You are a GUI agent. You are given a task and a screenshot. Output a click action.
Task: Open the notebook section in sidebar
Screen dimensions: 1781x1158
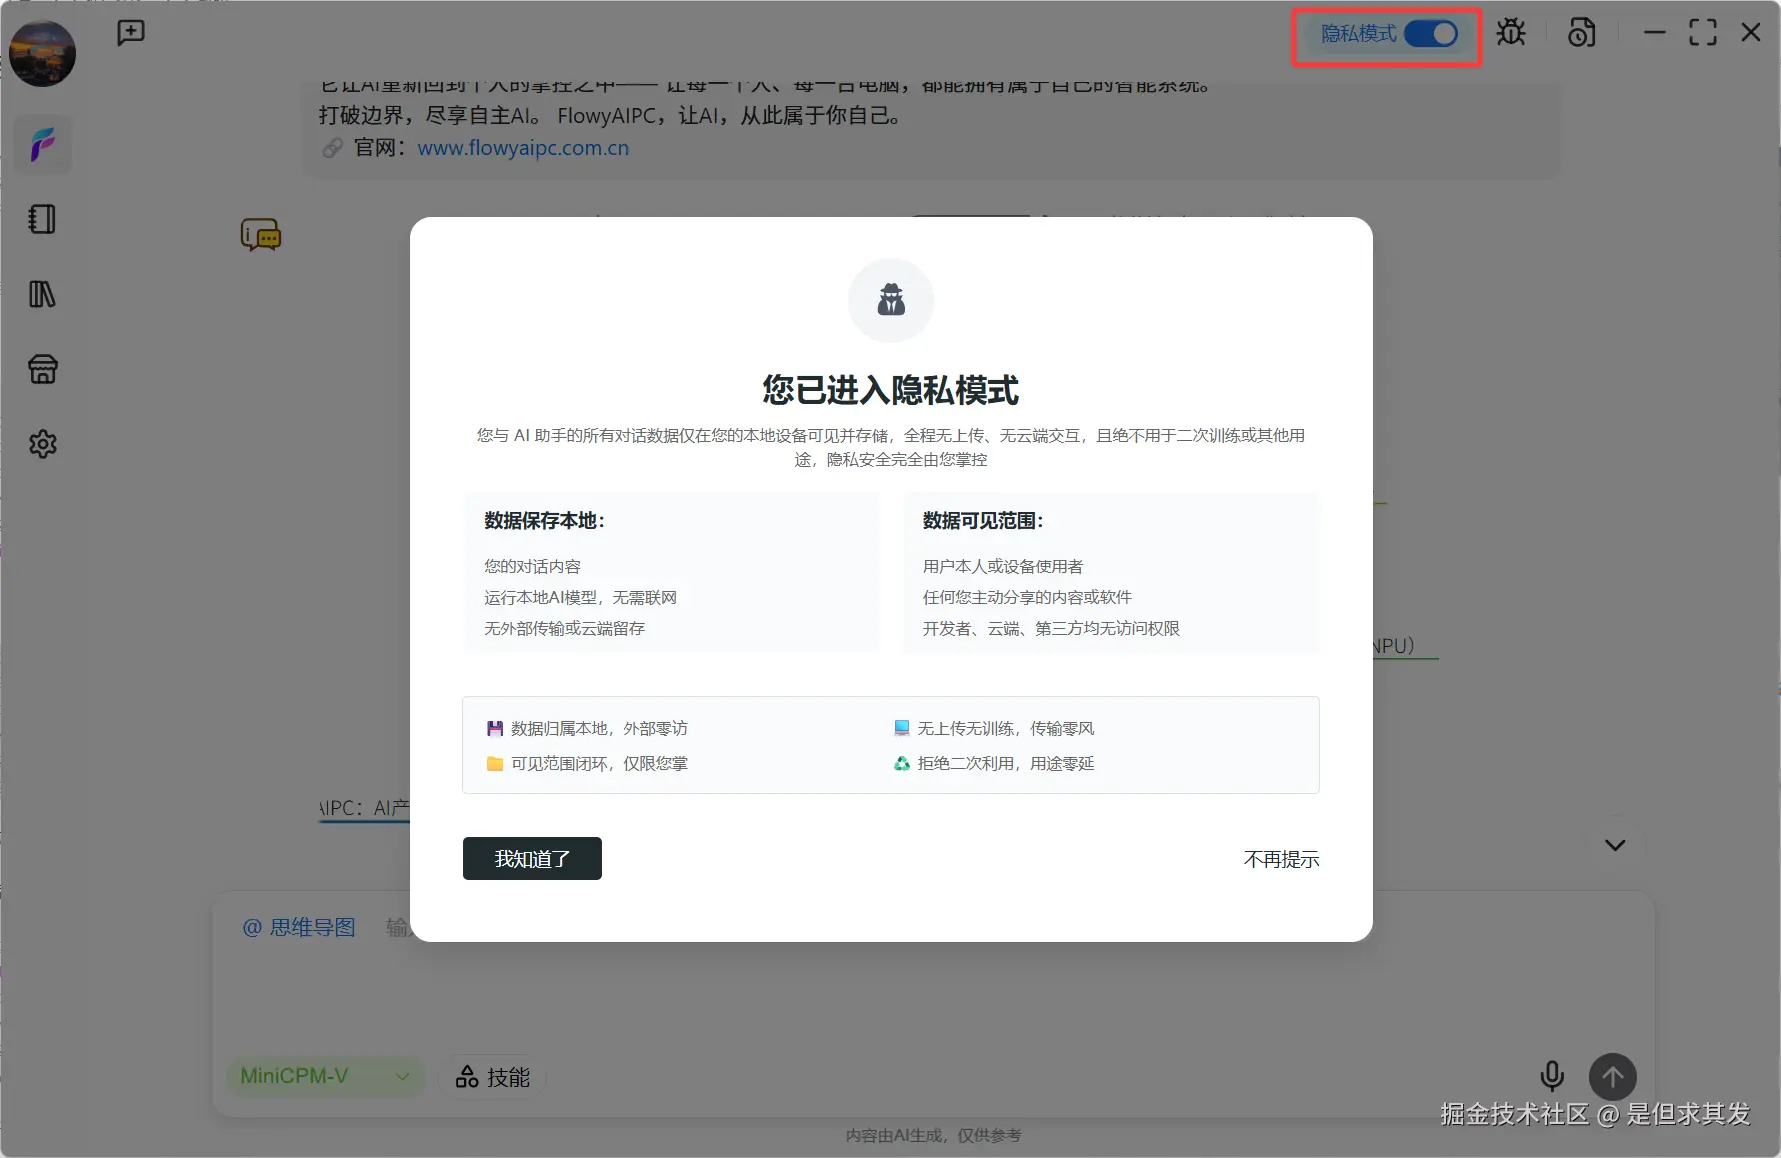click(x=42, y=219)
